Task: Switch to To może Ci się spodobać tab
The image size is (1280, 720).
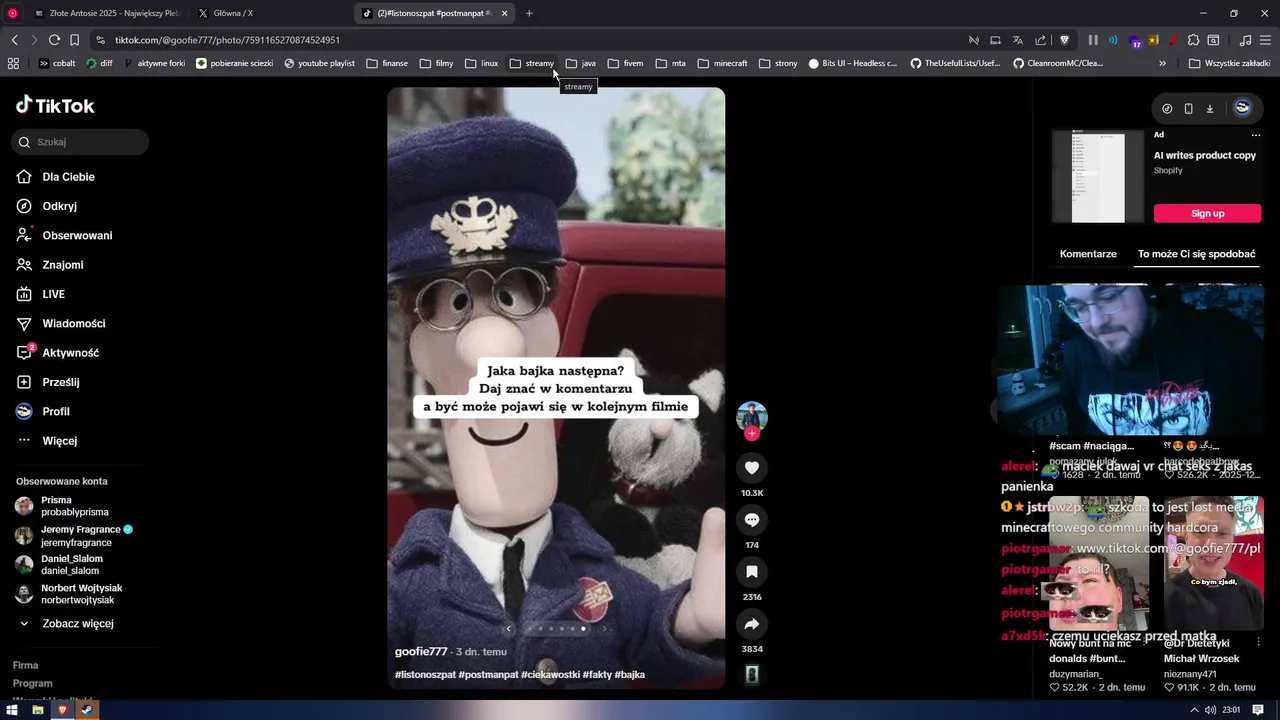Action: point(1196,254)
